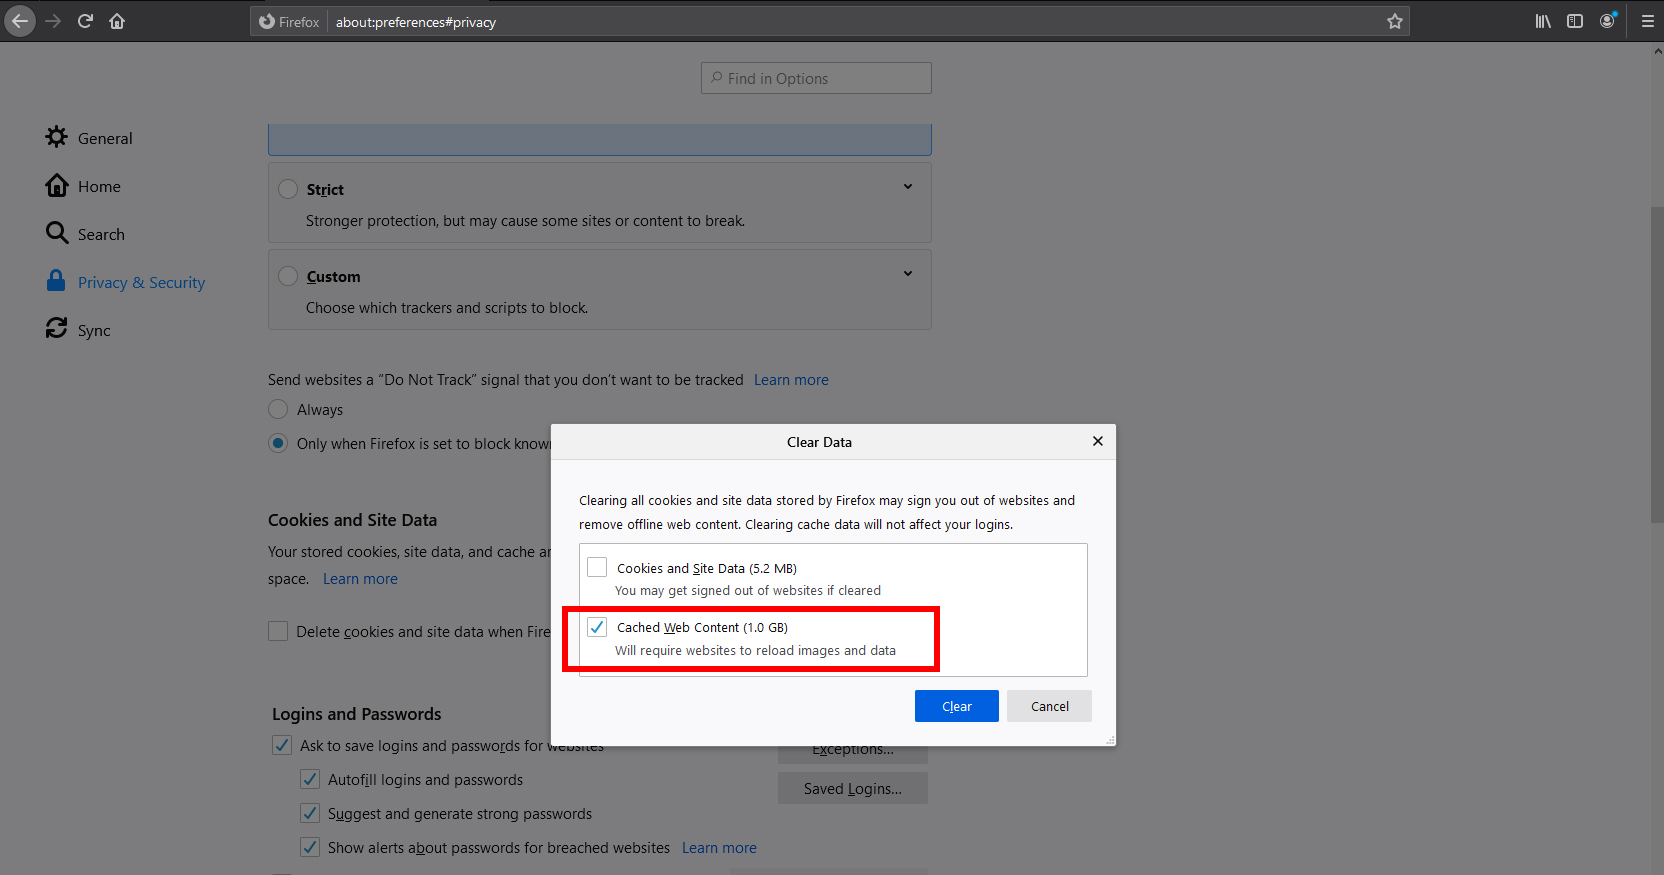Open the Firefox account icon
This screenshot has height=875, width=1664.
(x=1607, y=21)
